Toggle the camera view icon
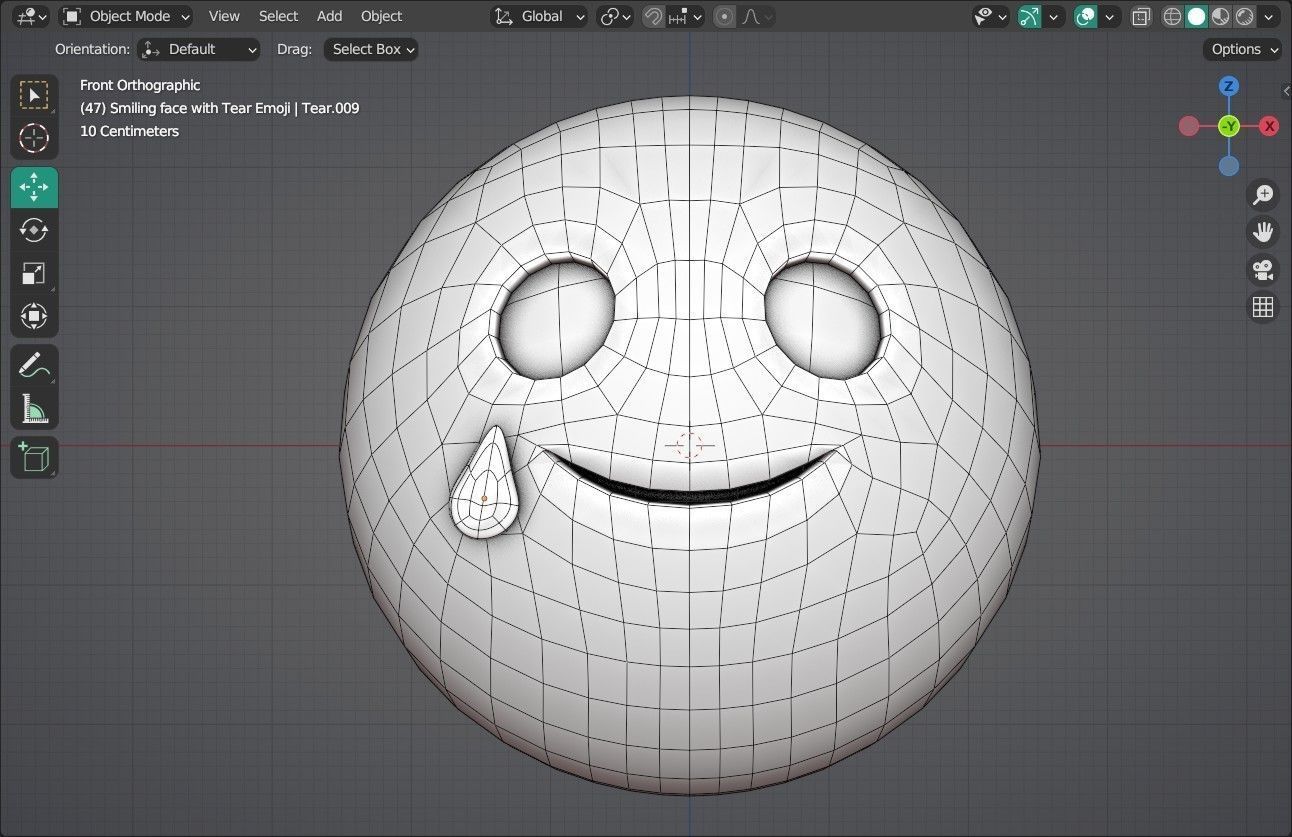Image resolution: width=1292 pixels, height=837 pixels. [x=1263, y=270]
